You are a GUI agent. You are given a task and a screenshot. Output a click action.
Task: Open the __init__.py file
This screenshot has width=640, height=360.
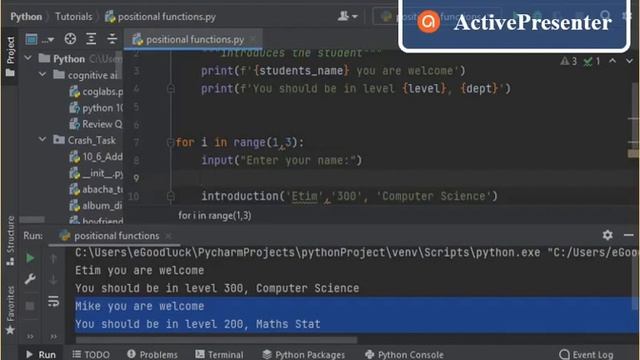click(96, 173)
